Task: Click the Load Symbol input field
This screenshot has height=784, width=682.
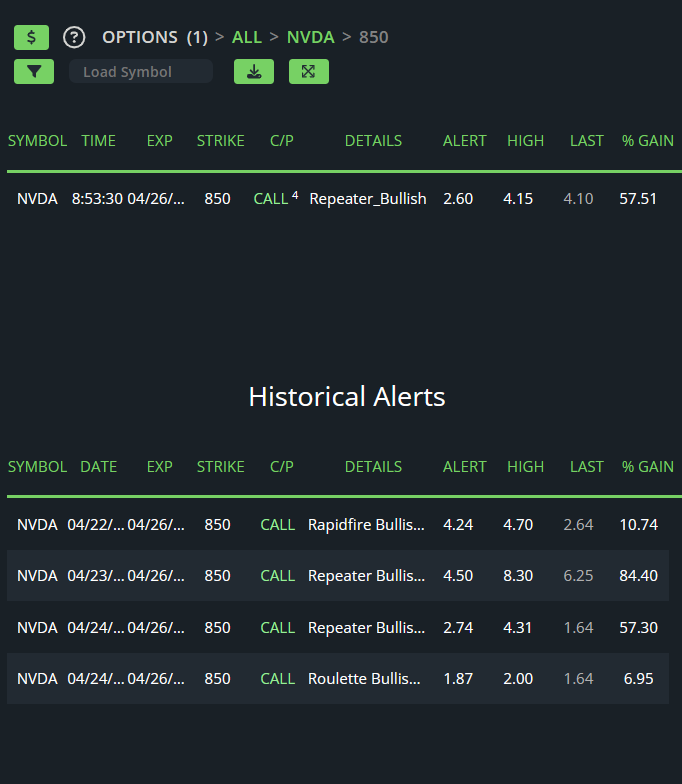Action: (141, 72)
